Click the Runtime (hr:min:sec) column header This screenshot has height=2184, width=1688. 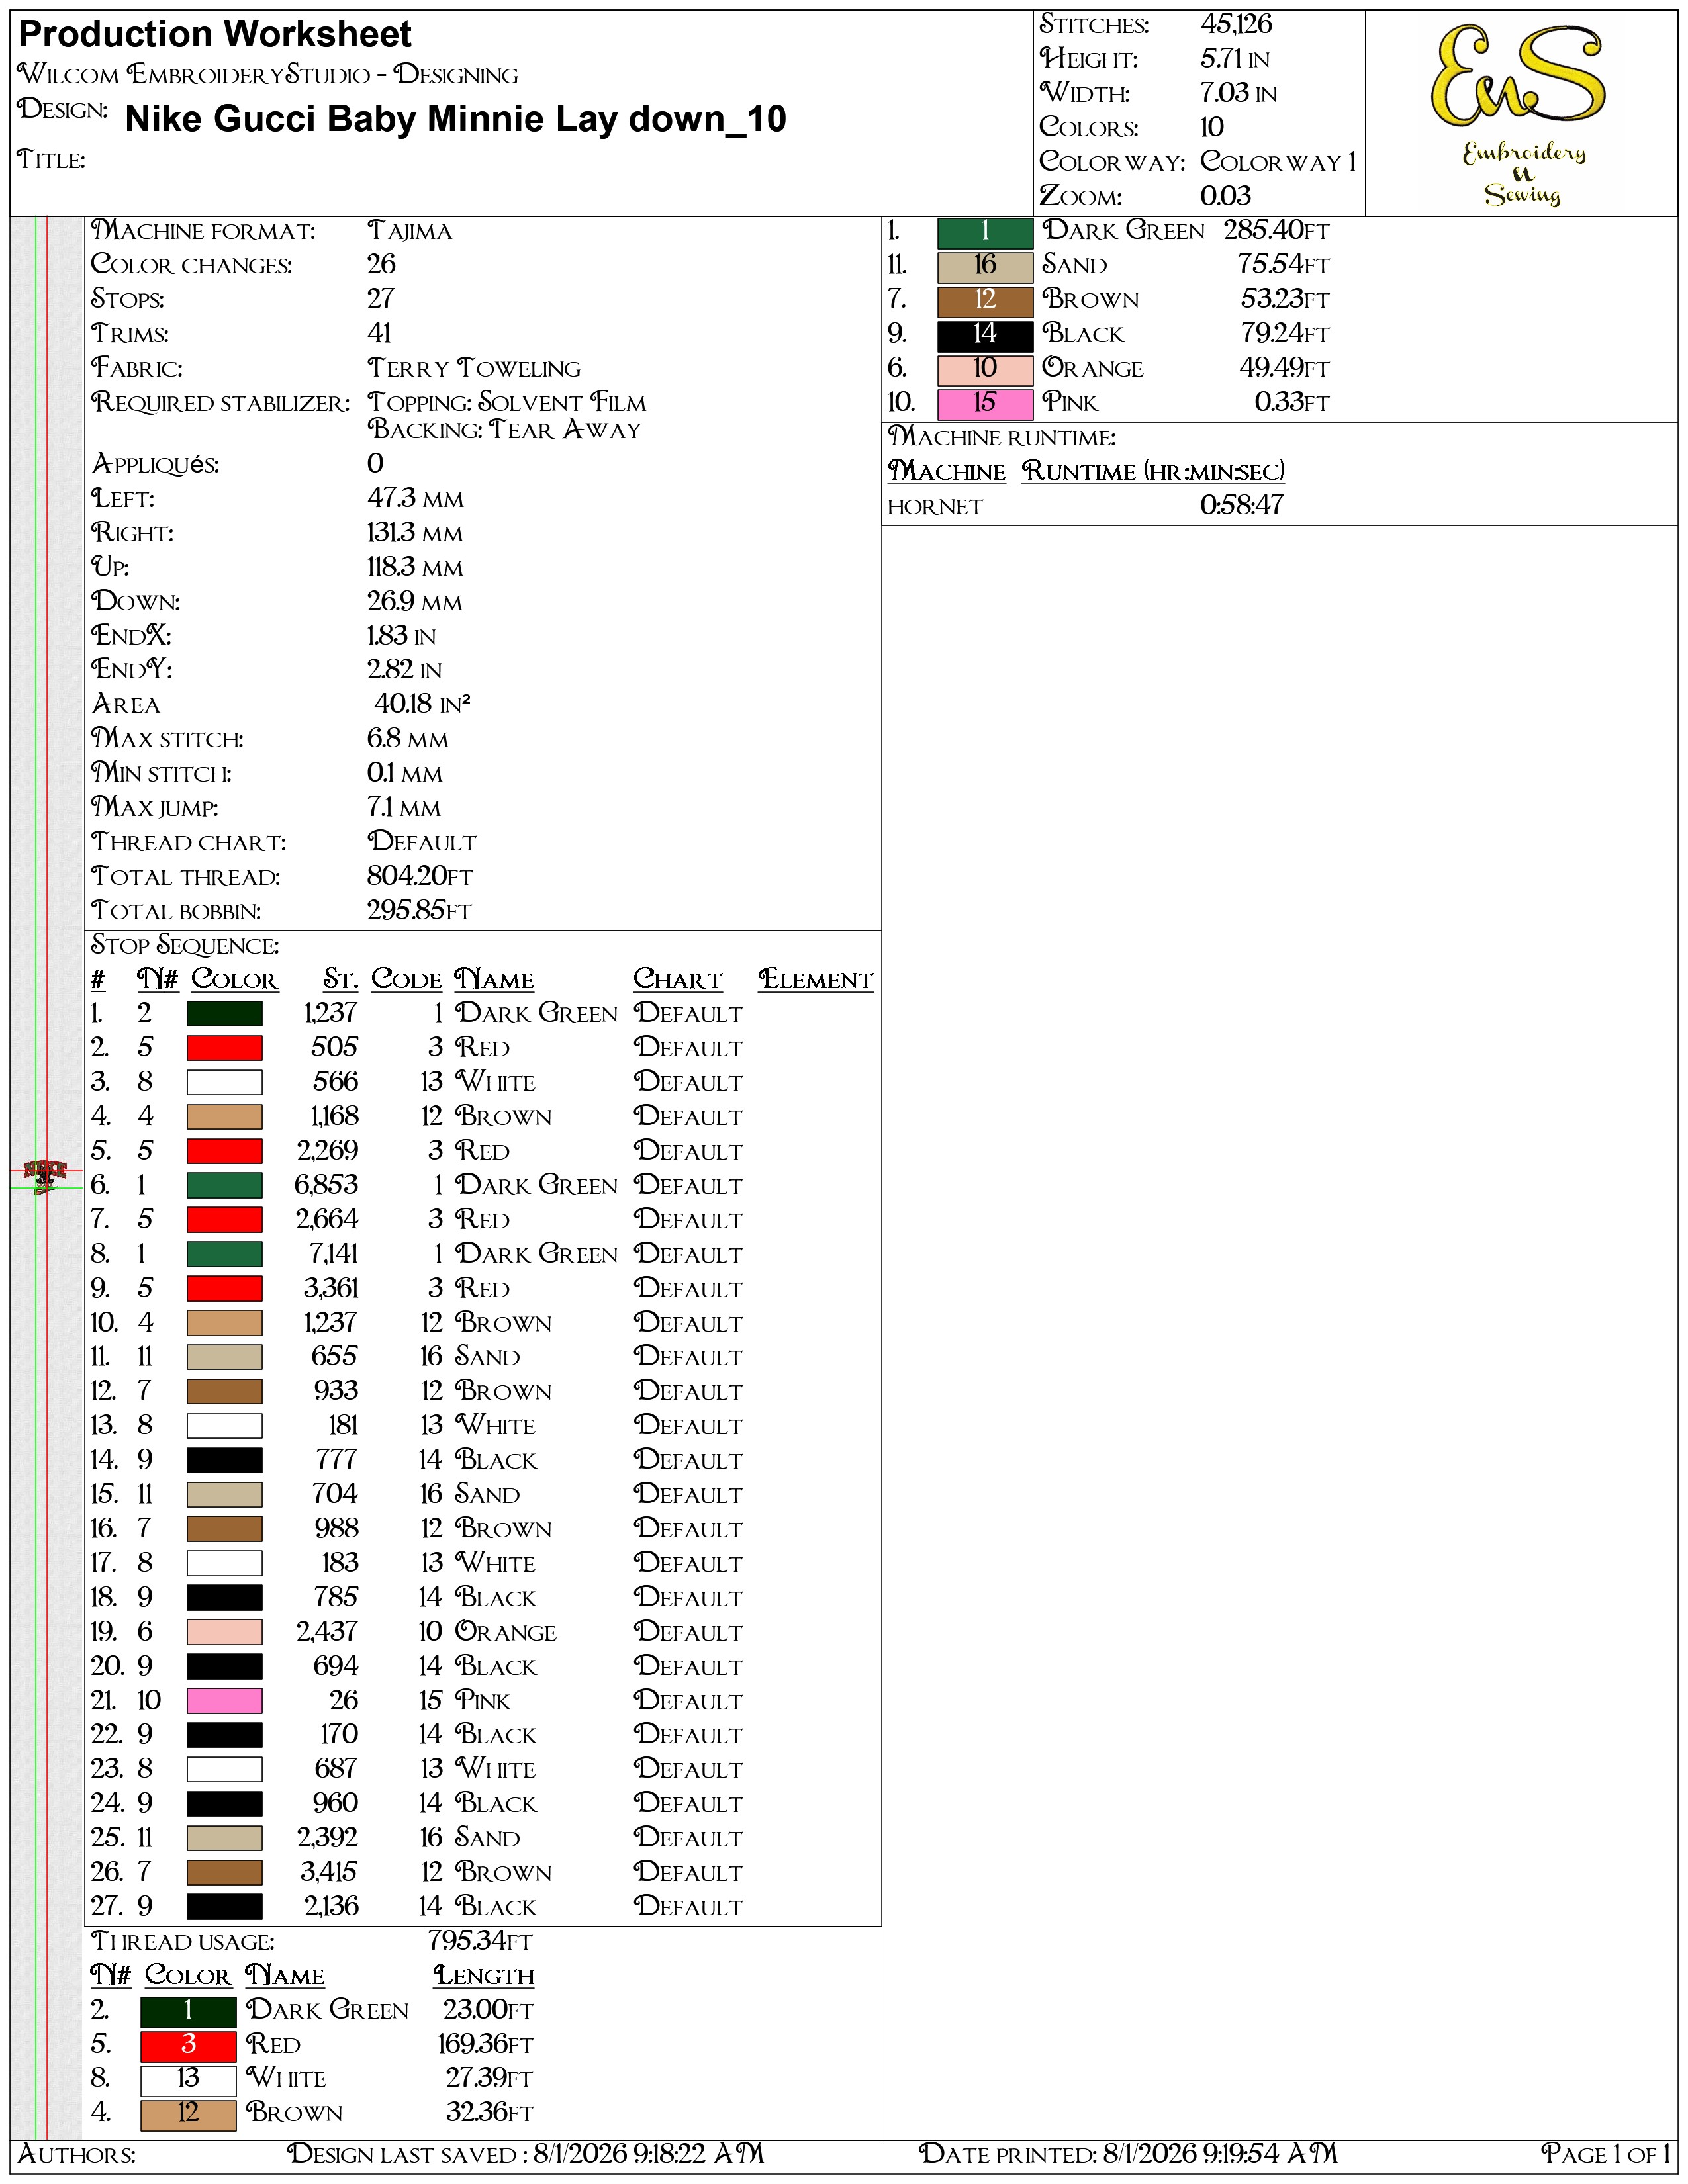1153,472
